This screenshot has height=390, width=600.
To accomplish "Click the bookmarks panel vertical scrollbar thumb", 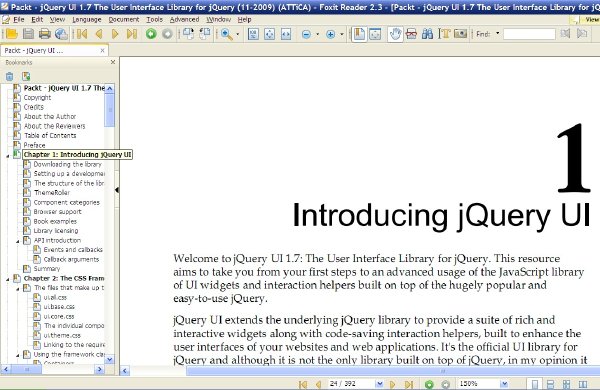I will pos(109,110).
